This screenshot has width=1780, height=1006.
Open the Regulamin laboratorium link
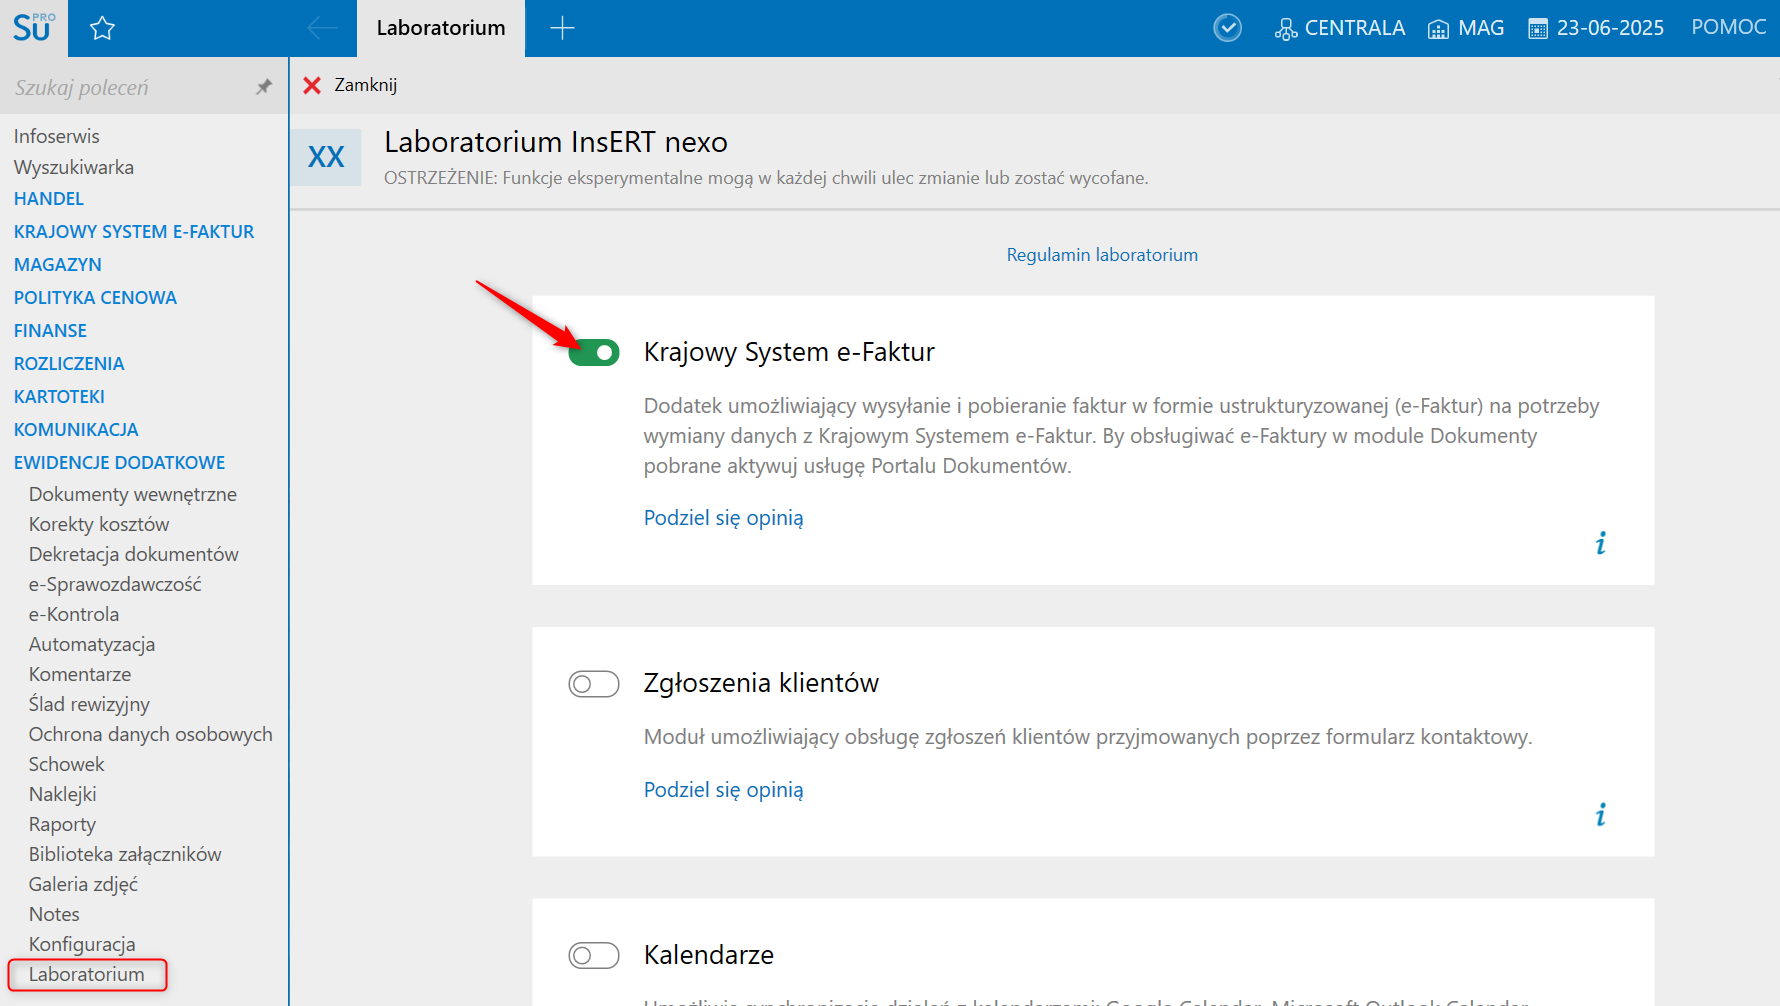coord(1102,255)
